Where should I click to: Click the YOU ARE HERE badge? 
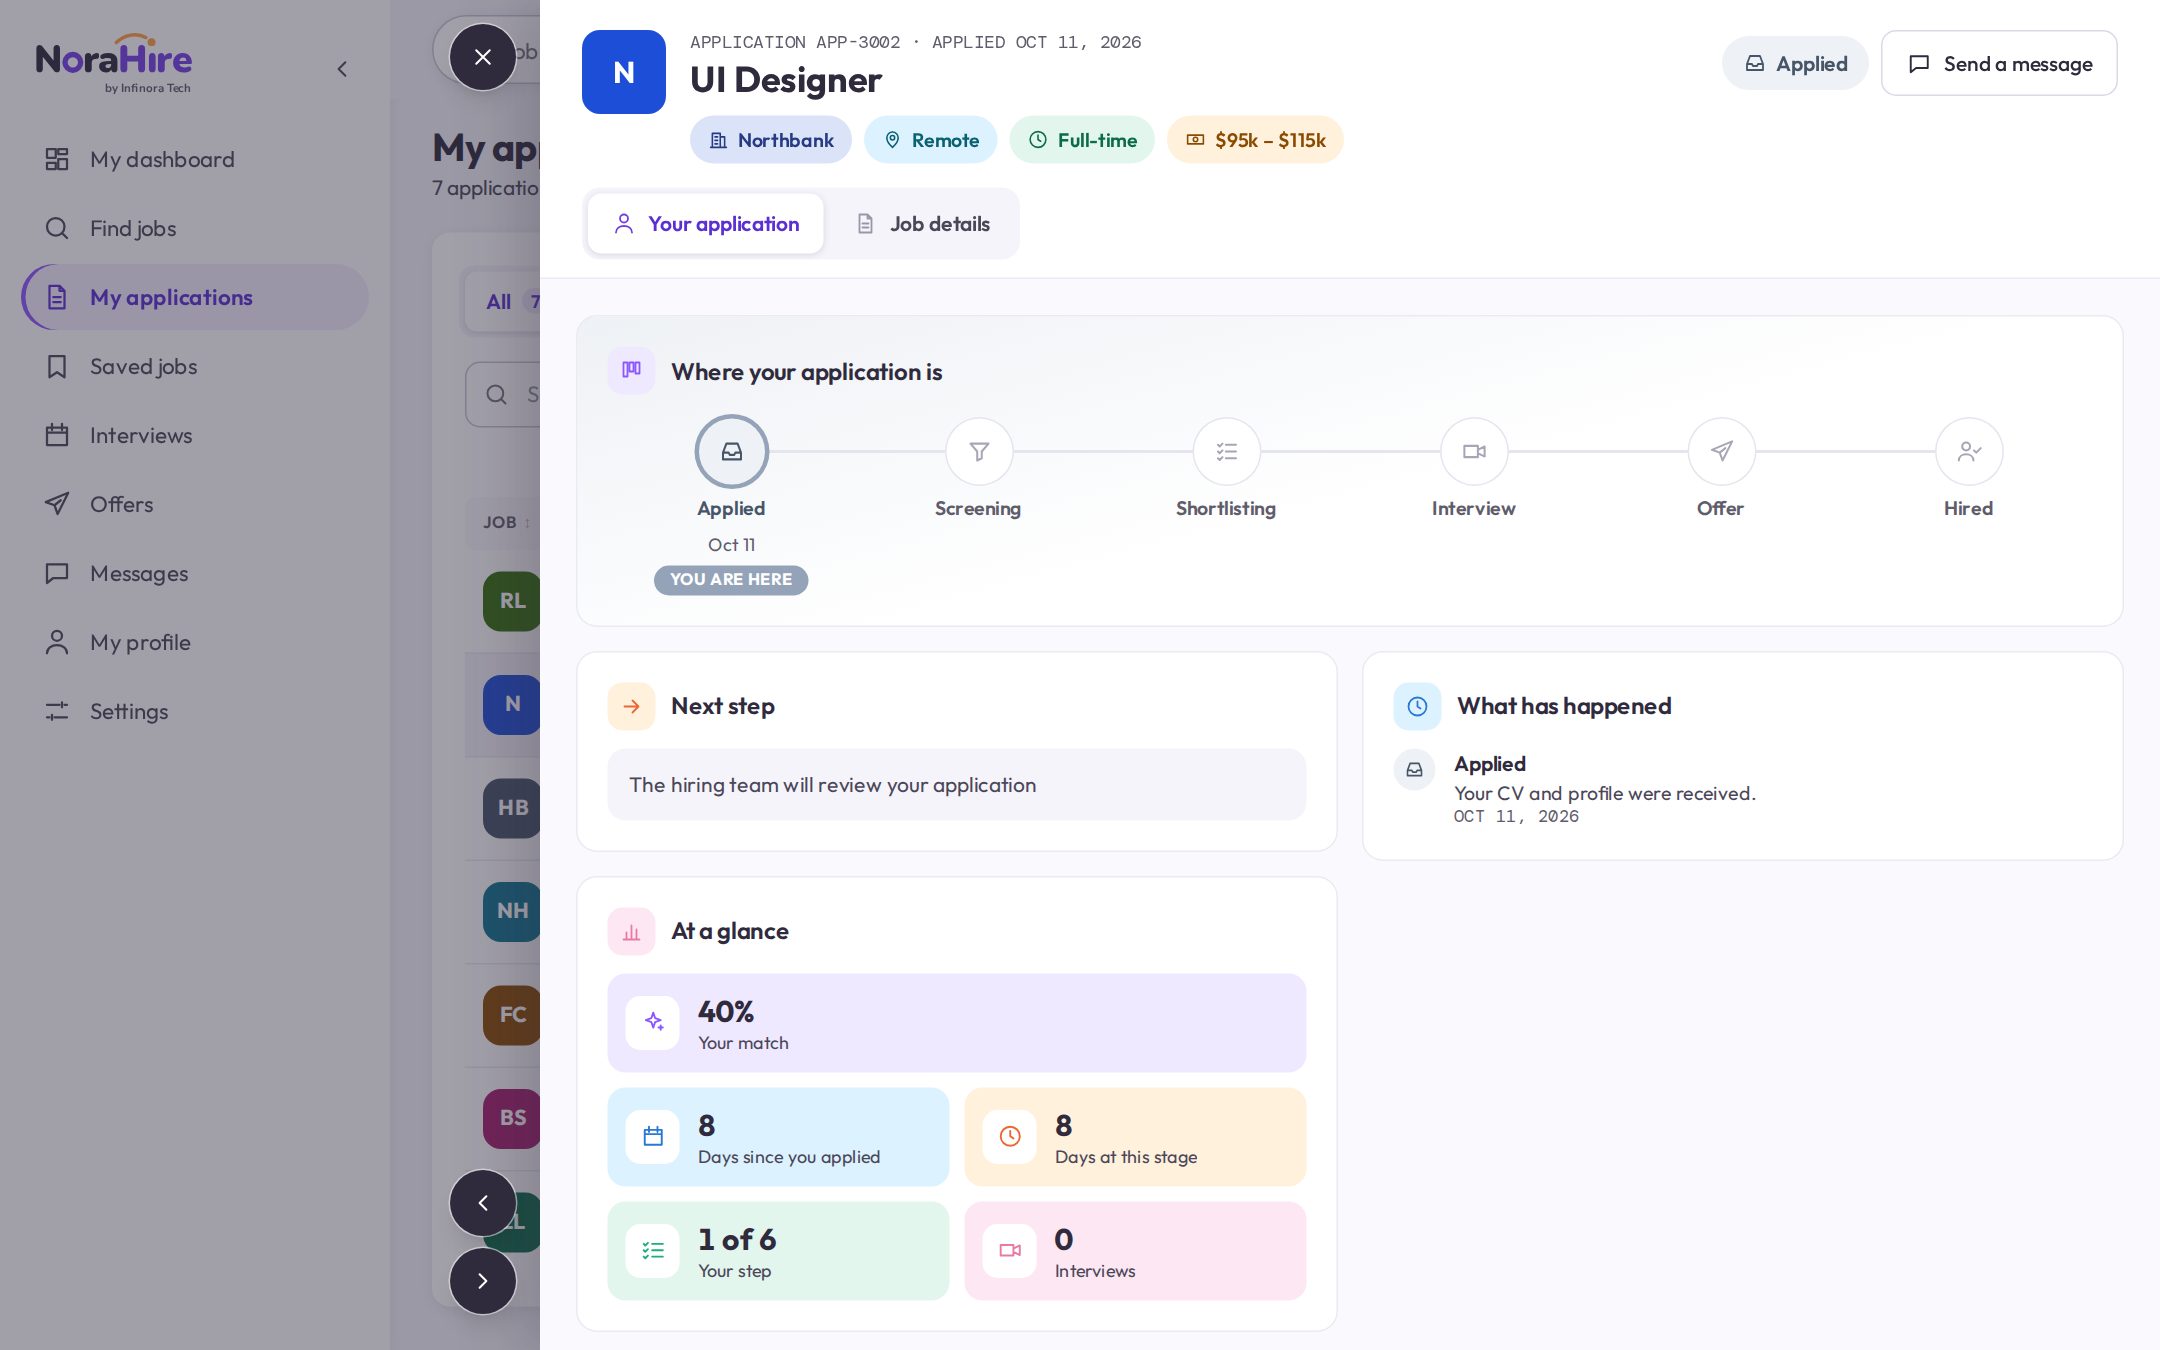(x=731, y=579)
